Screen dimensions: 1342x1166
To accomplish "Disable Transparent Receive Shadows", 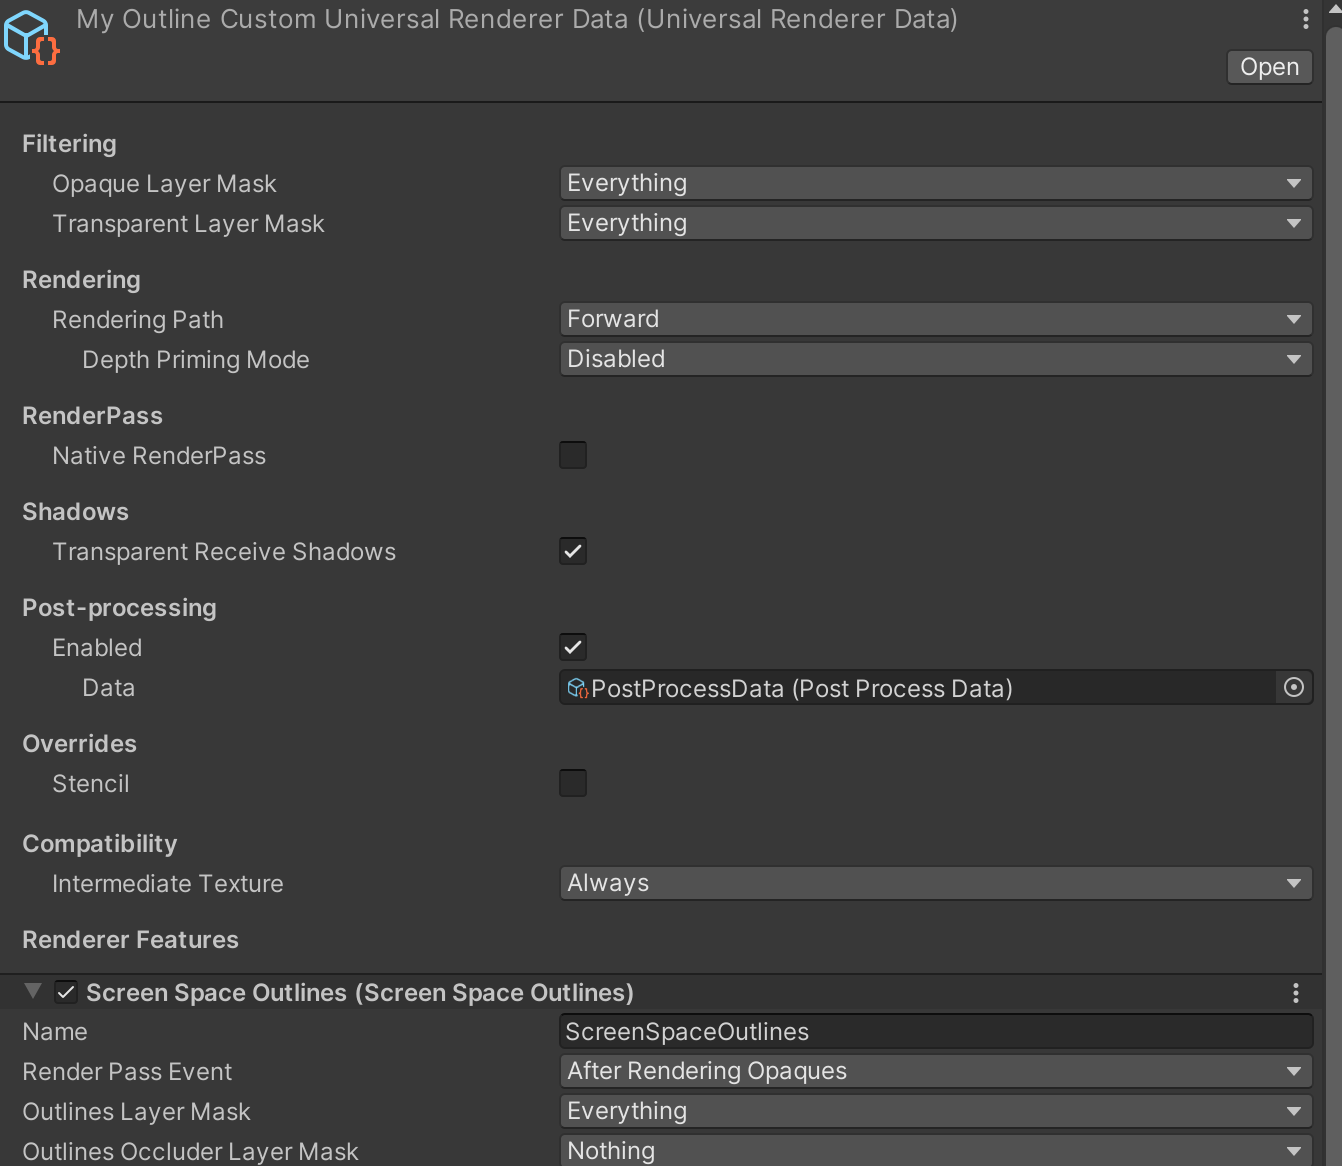I will (x=573, y=551).
